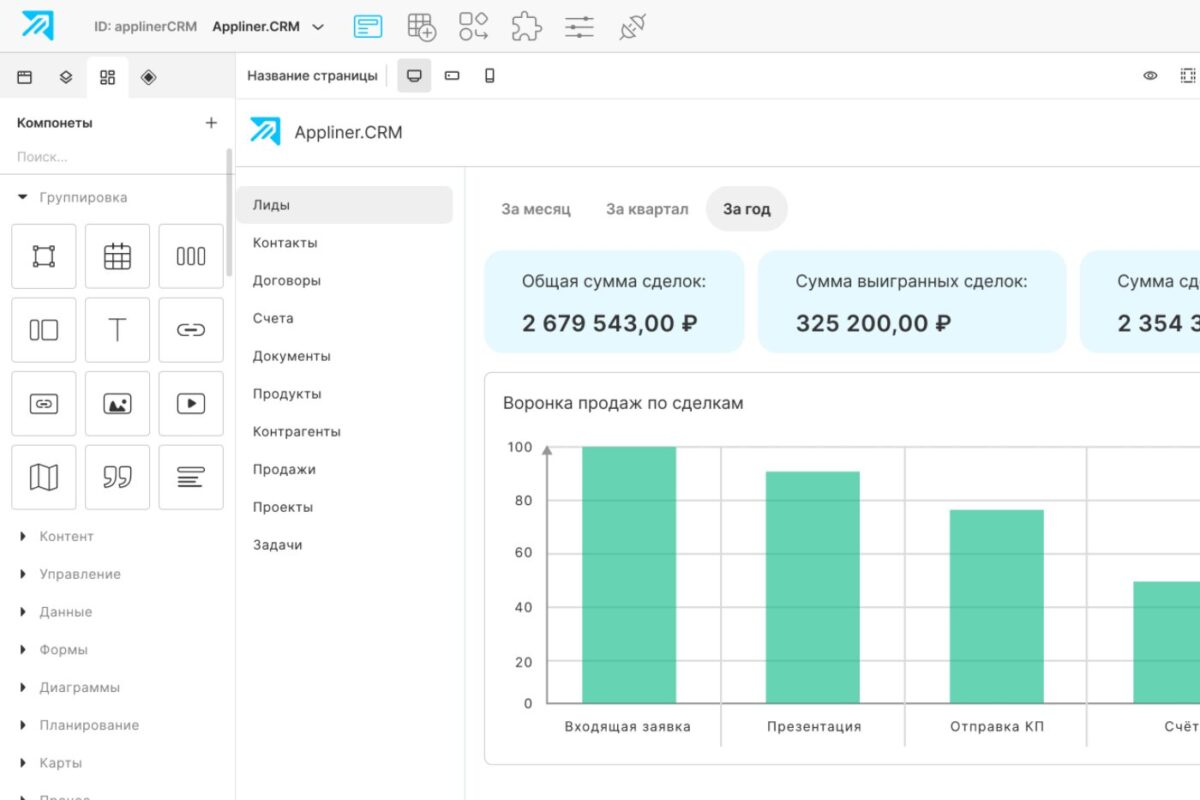Toggle the dashed outline borders view
Screen dimensions: 1200x800
[x=1188, y=76]
